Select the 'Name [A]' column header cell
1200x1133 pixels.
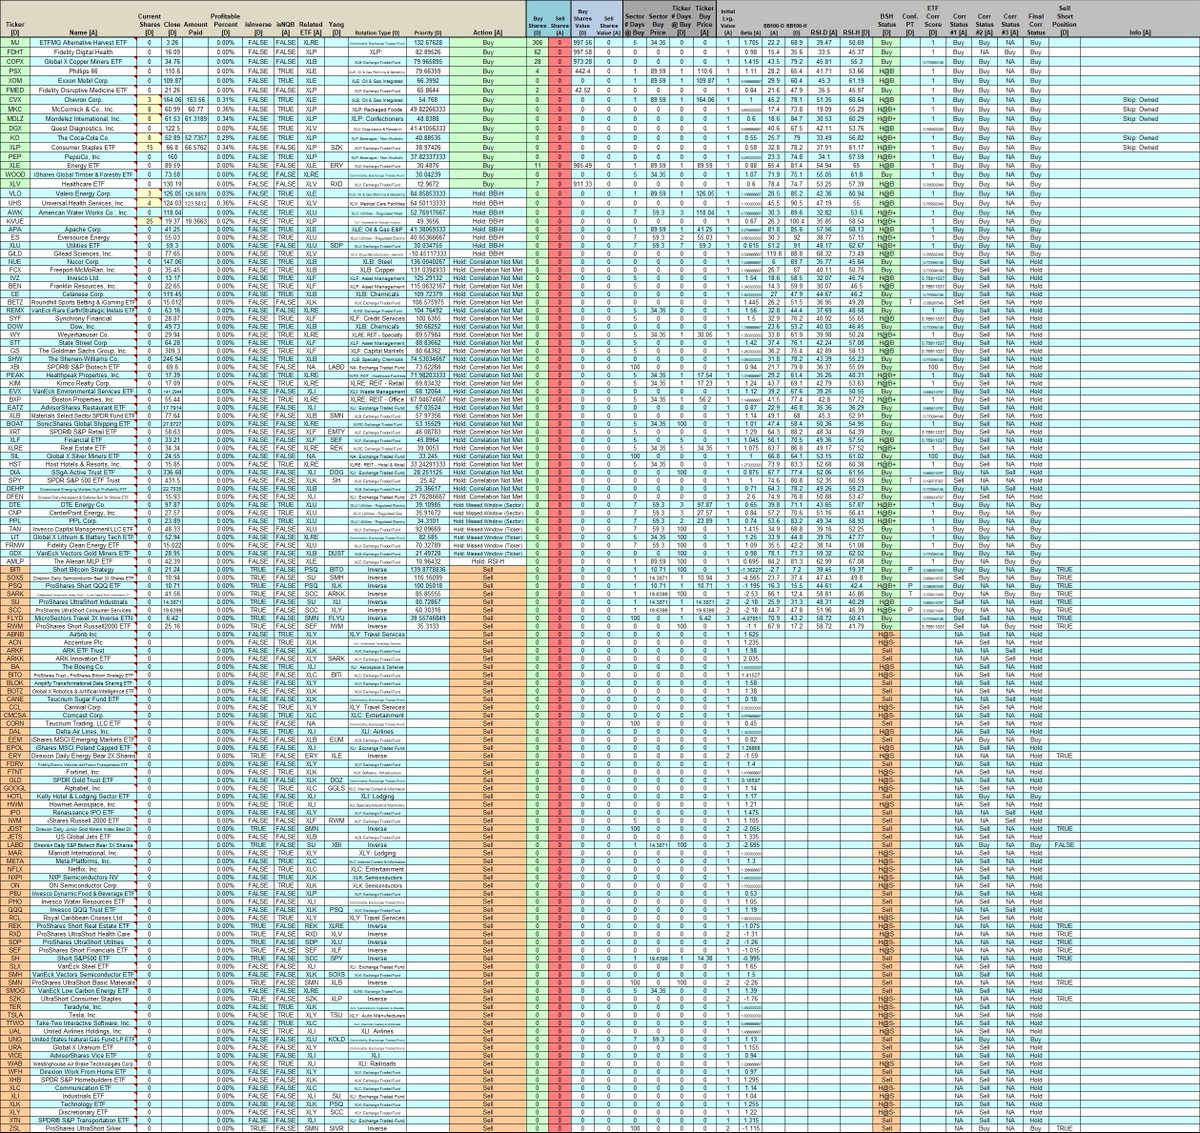[84, 21]
